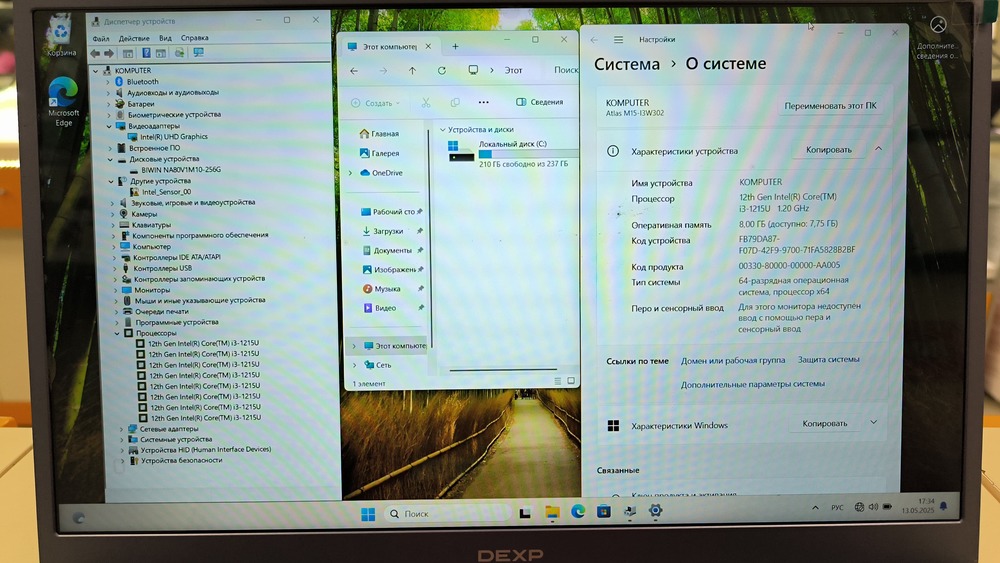Click the refresh icon in File Explorer

(441, 71)
